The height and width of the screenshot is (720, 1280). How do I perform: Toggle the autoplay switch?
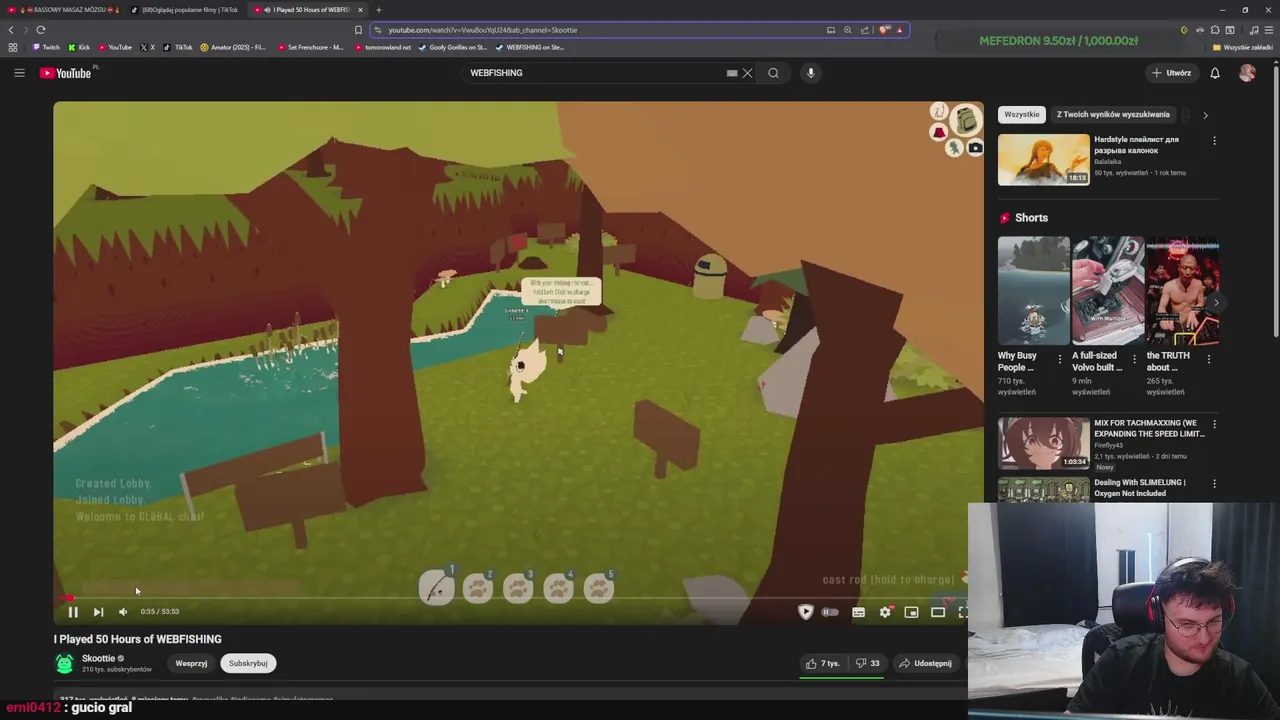pos(830,612)
